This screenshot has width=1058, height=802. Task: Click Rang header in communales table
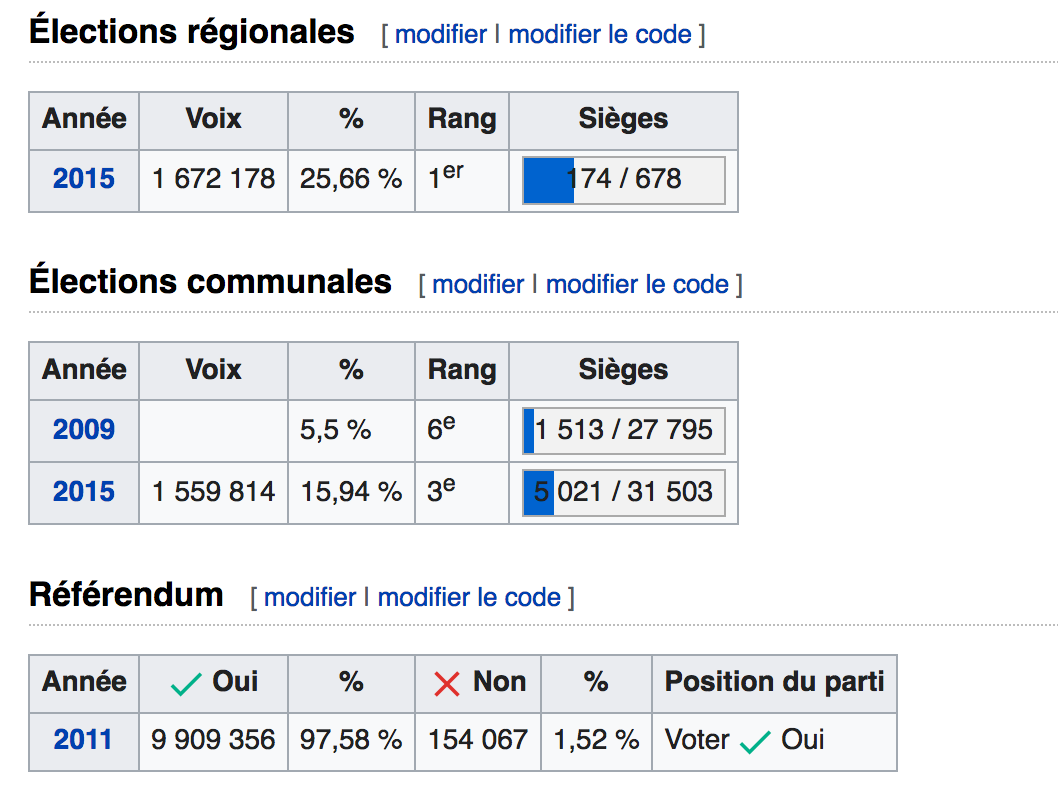click(x=462, y=370)
